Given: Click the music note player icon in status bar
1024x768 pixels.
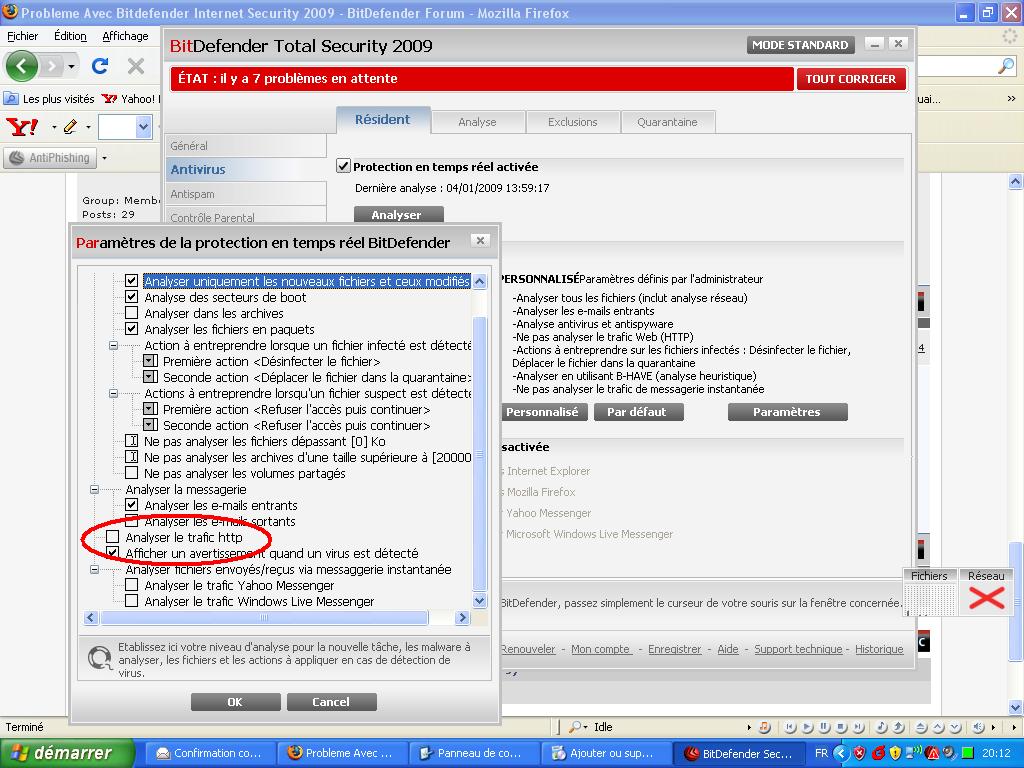Looking at the screenshot, I should [765, 727].
